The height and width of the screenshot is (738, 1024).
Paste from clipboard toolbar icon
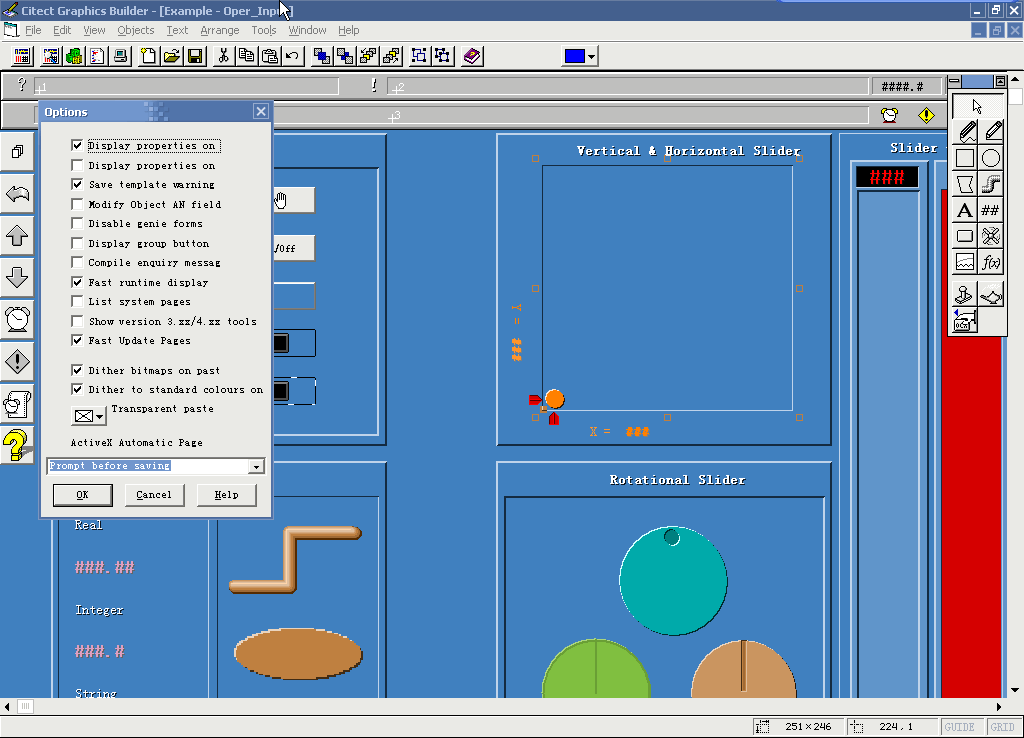pyautogui.click(x=270, y=56)
